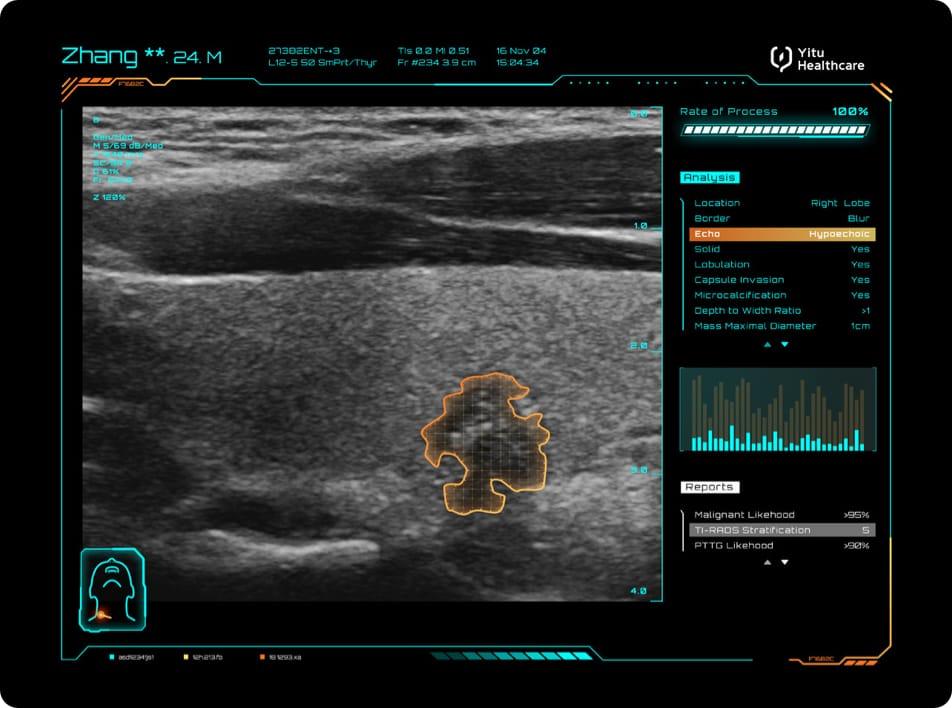This screenshot has height=708, width=952.
Task: Click the PTTG Likehood report row
Action: tap(781, 545)
